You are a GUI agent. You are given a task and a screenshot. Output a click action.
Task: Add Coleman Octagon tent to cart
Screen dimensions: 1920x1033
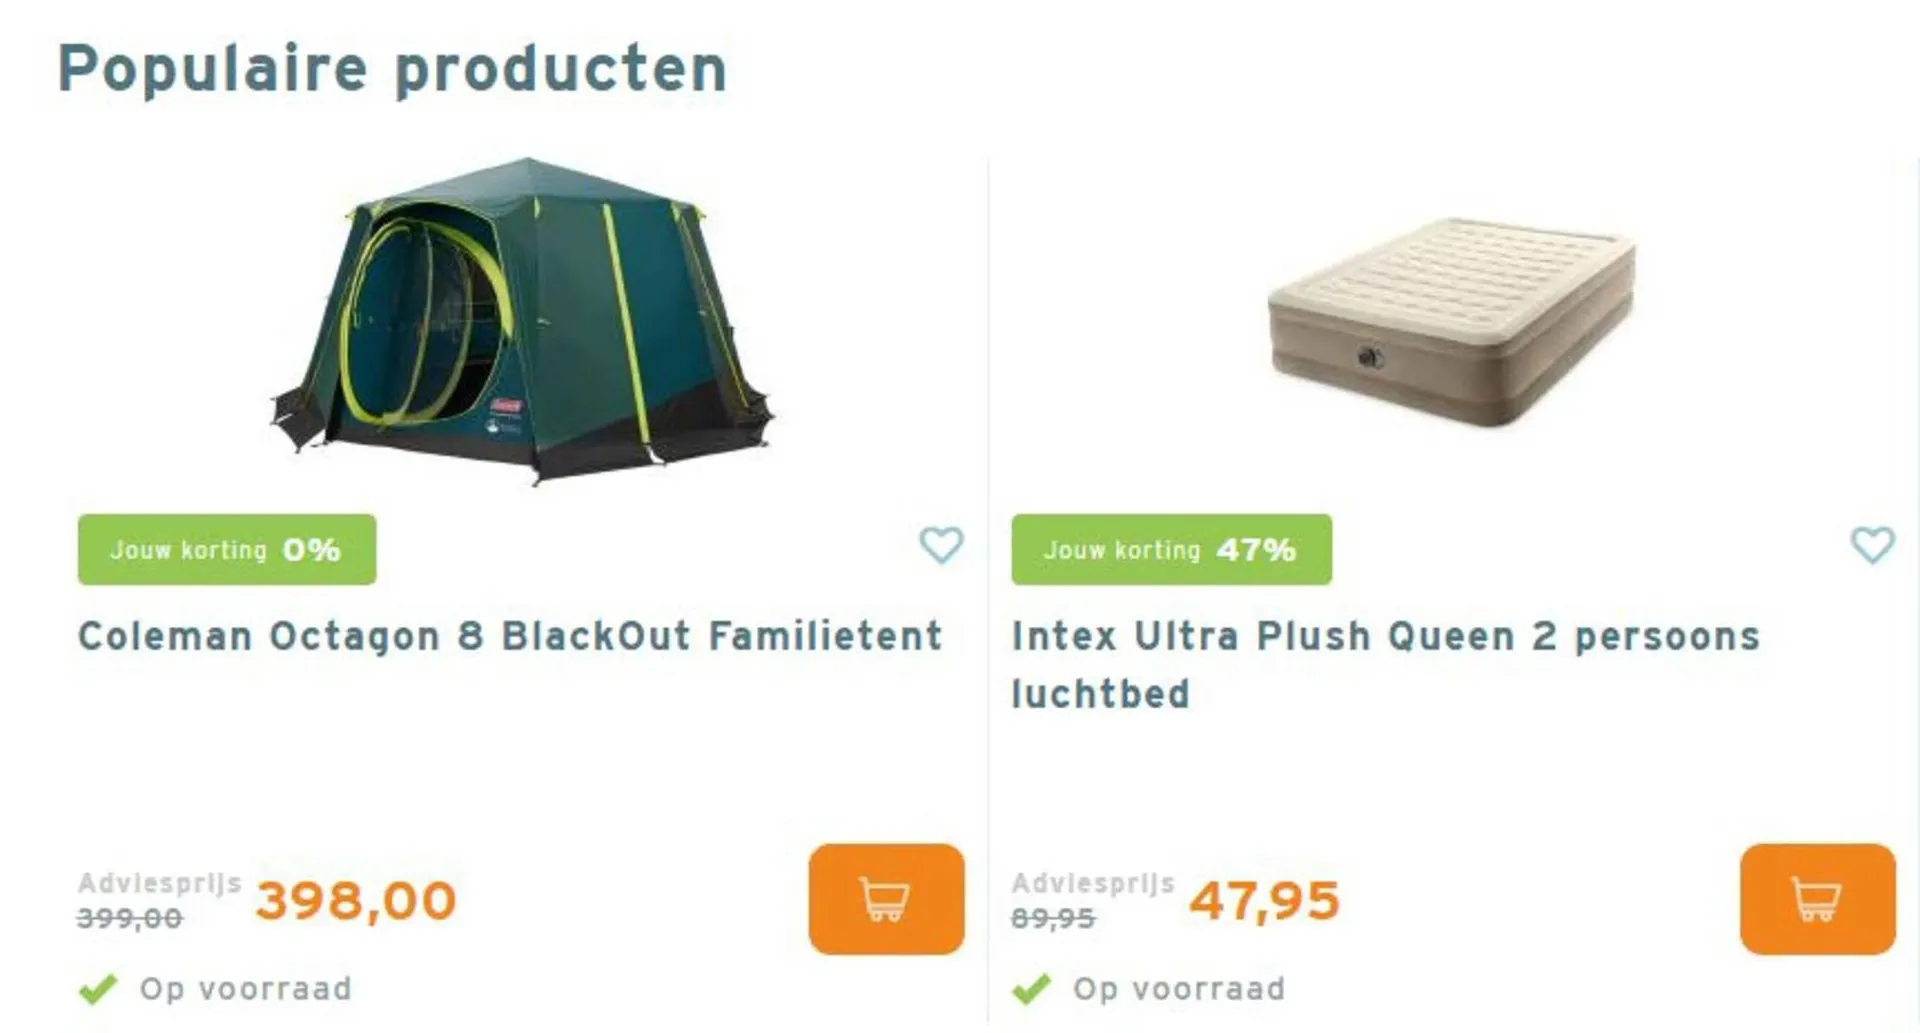[886, 898]
